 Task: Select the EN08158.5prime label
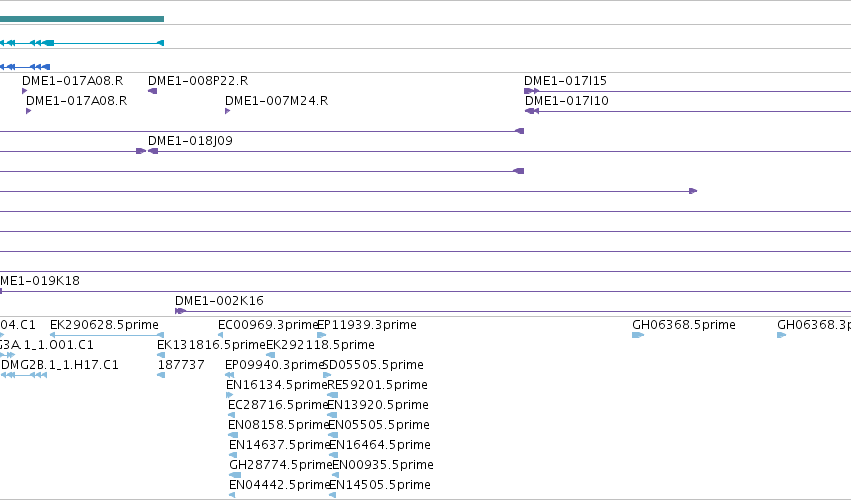pos(278,425)
